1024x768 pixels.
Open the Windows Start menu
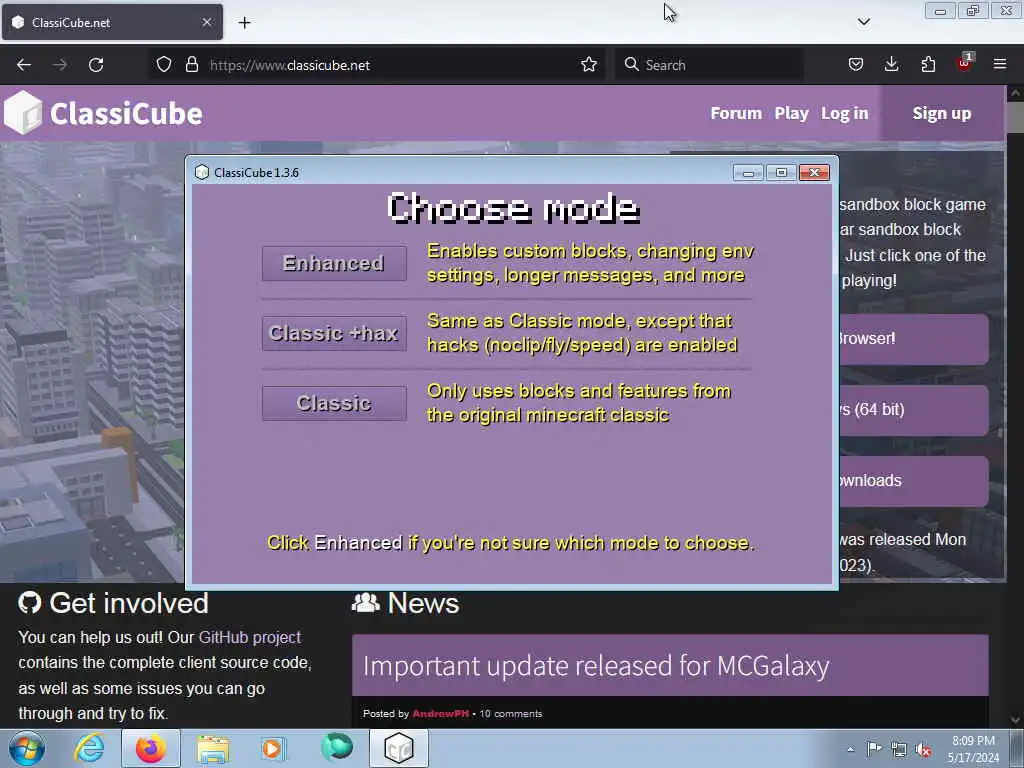26,748
